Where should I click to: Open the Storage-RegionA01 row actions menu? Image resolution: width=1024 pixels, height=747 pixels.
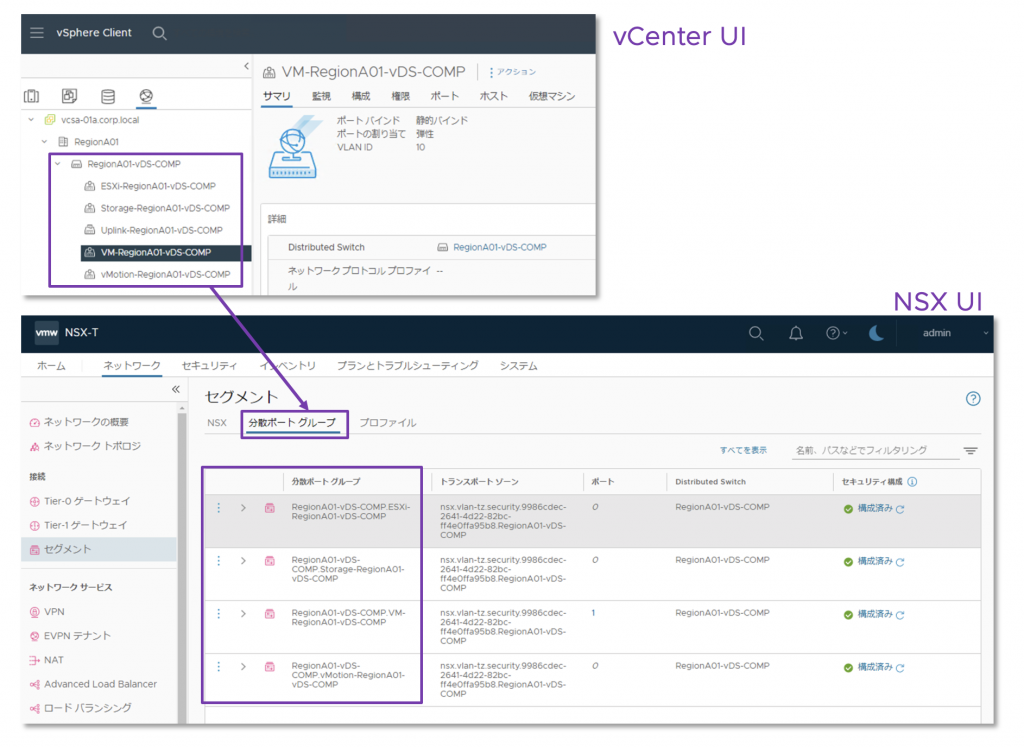click(219, 561)
